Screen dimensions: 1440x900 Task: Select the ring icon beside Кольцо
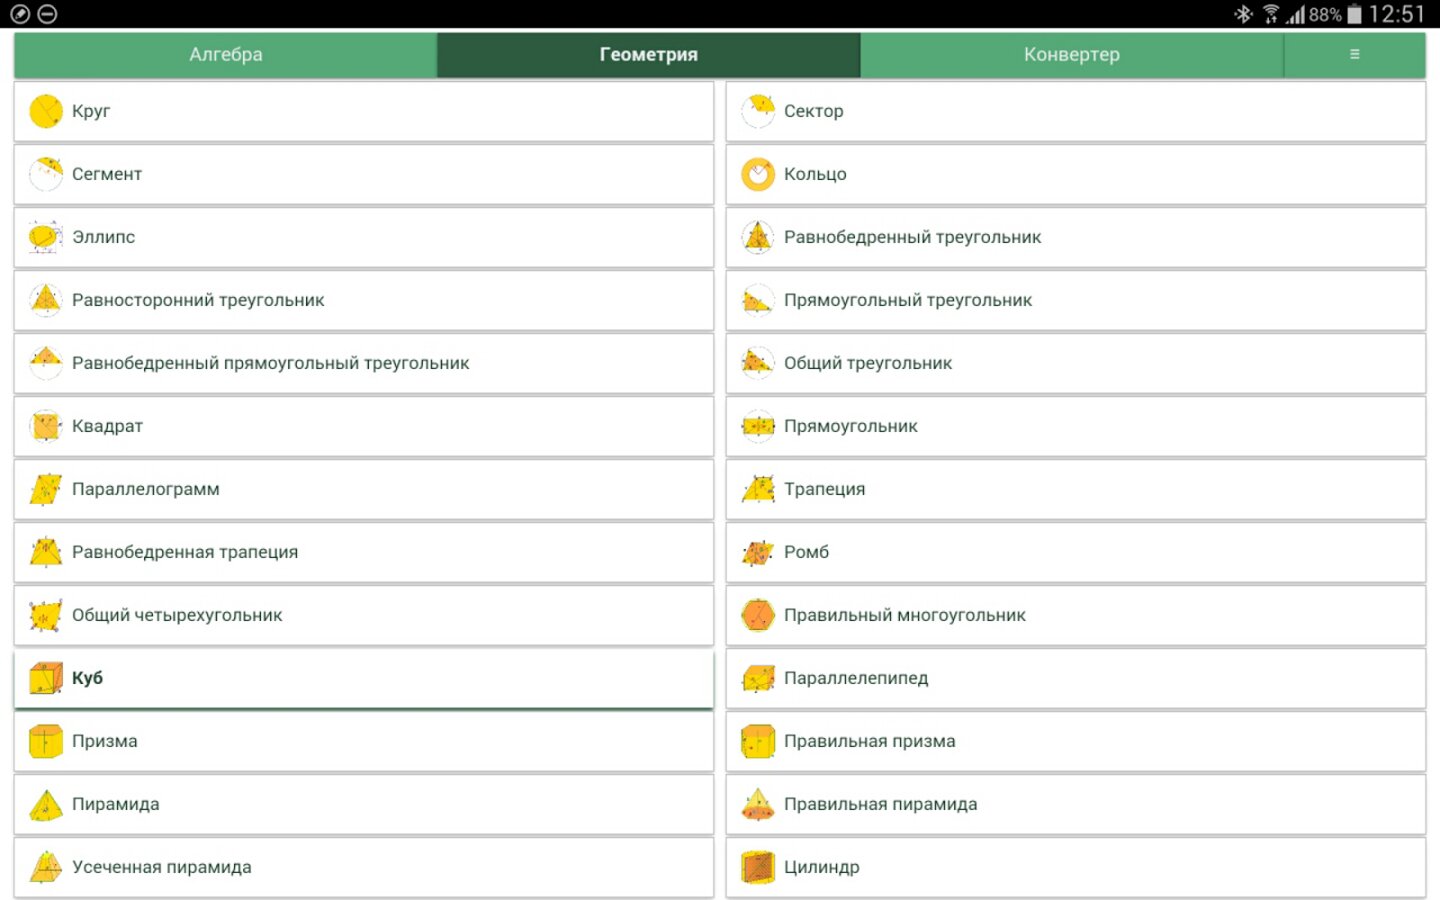758,174
